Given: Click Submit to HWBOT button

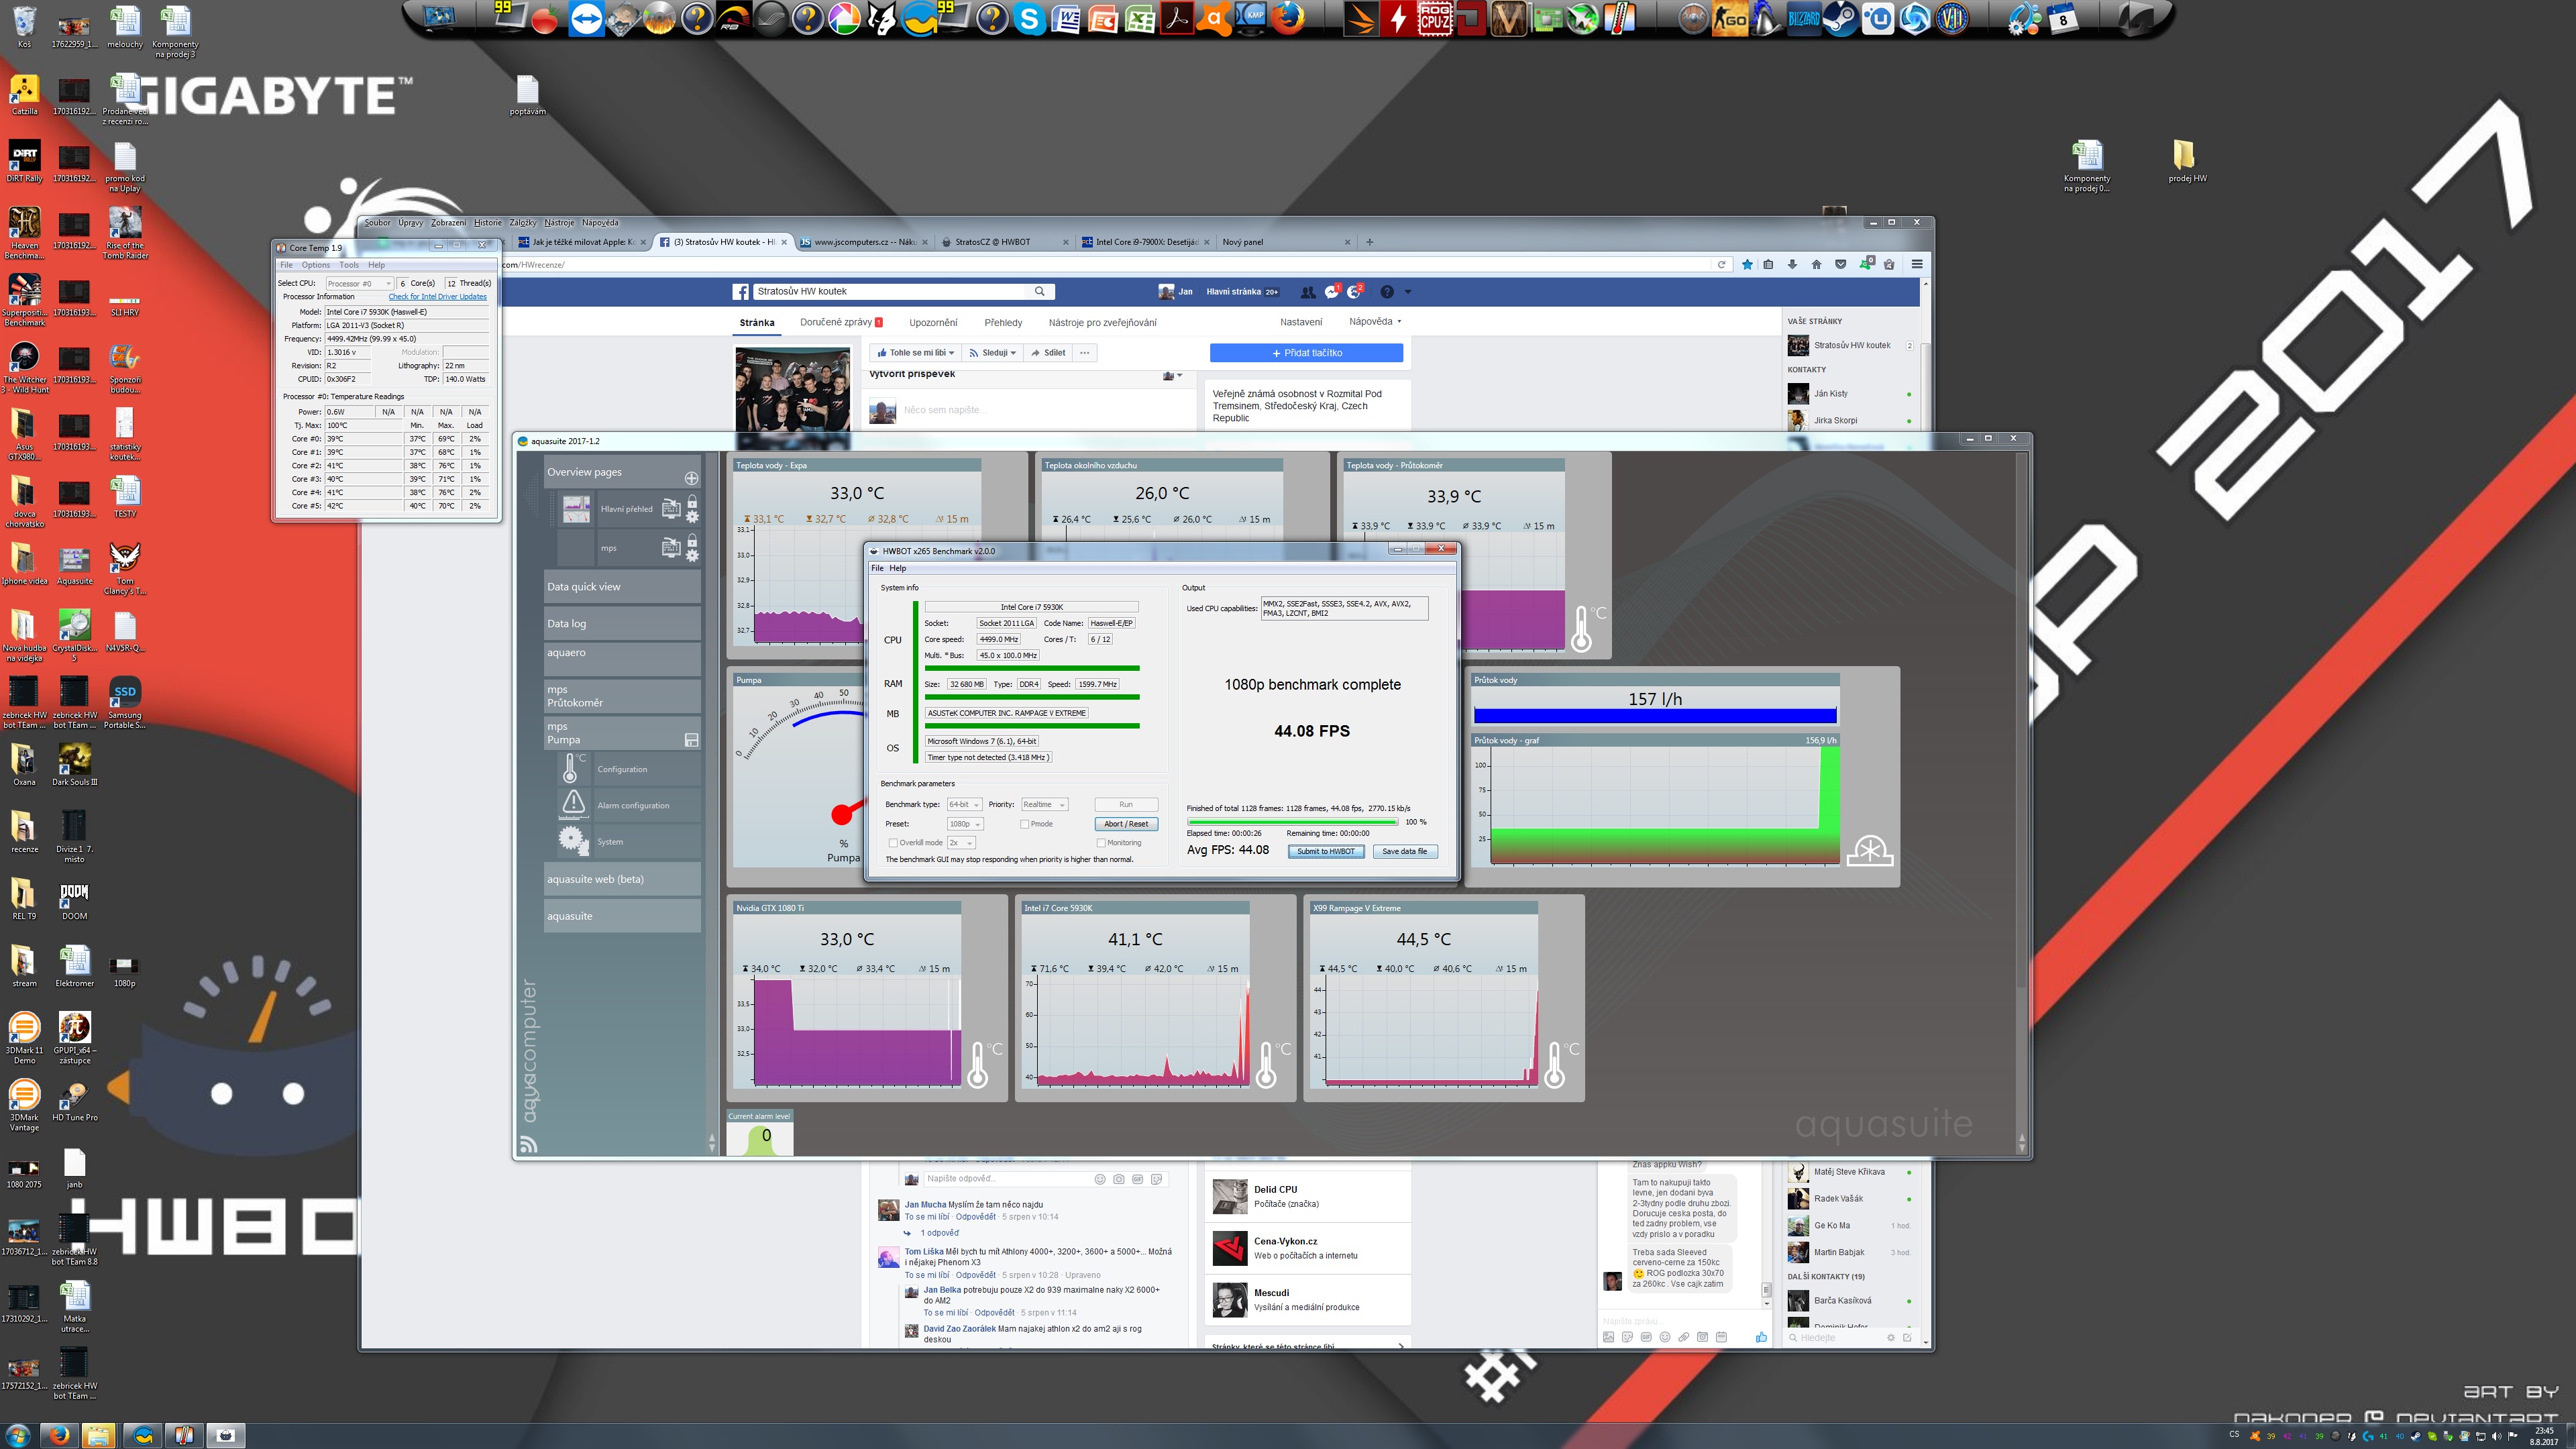Looking at the screenshot, I should click(x=1325, y=852).
